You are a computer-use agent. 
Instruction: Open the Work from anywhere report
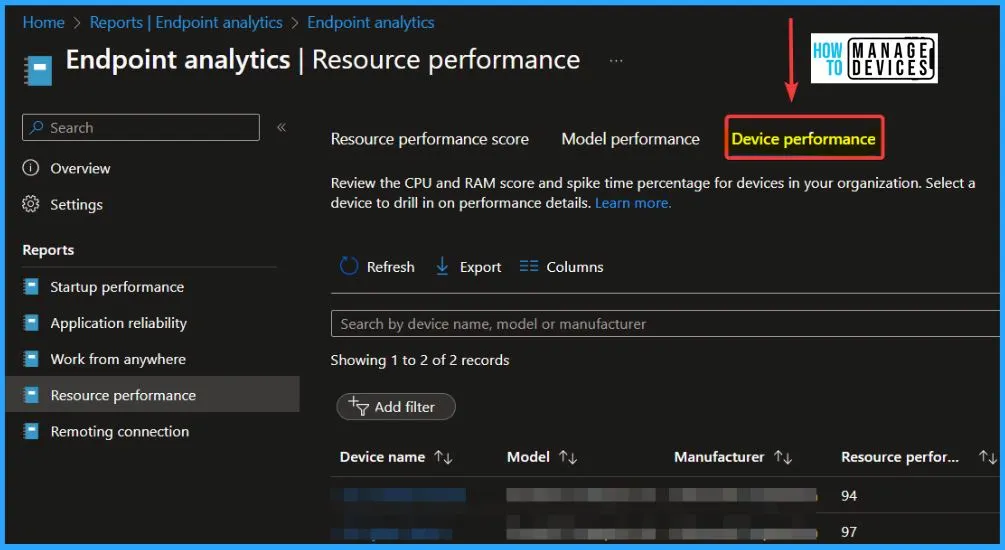tap(118, 359)
